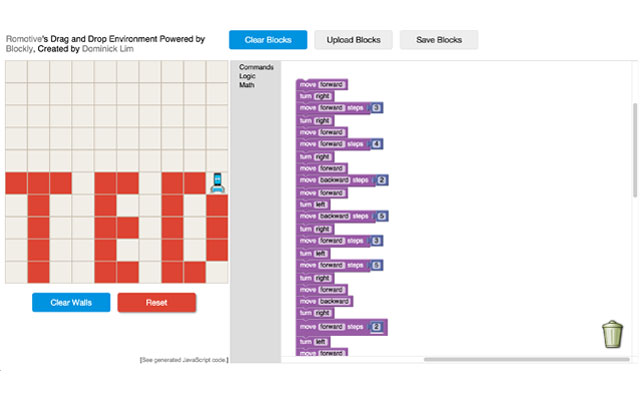Viewport: 640px width, 396px height.
Task: Toggle the empty top-left grid cell wall
Action: coord(16,71)
